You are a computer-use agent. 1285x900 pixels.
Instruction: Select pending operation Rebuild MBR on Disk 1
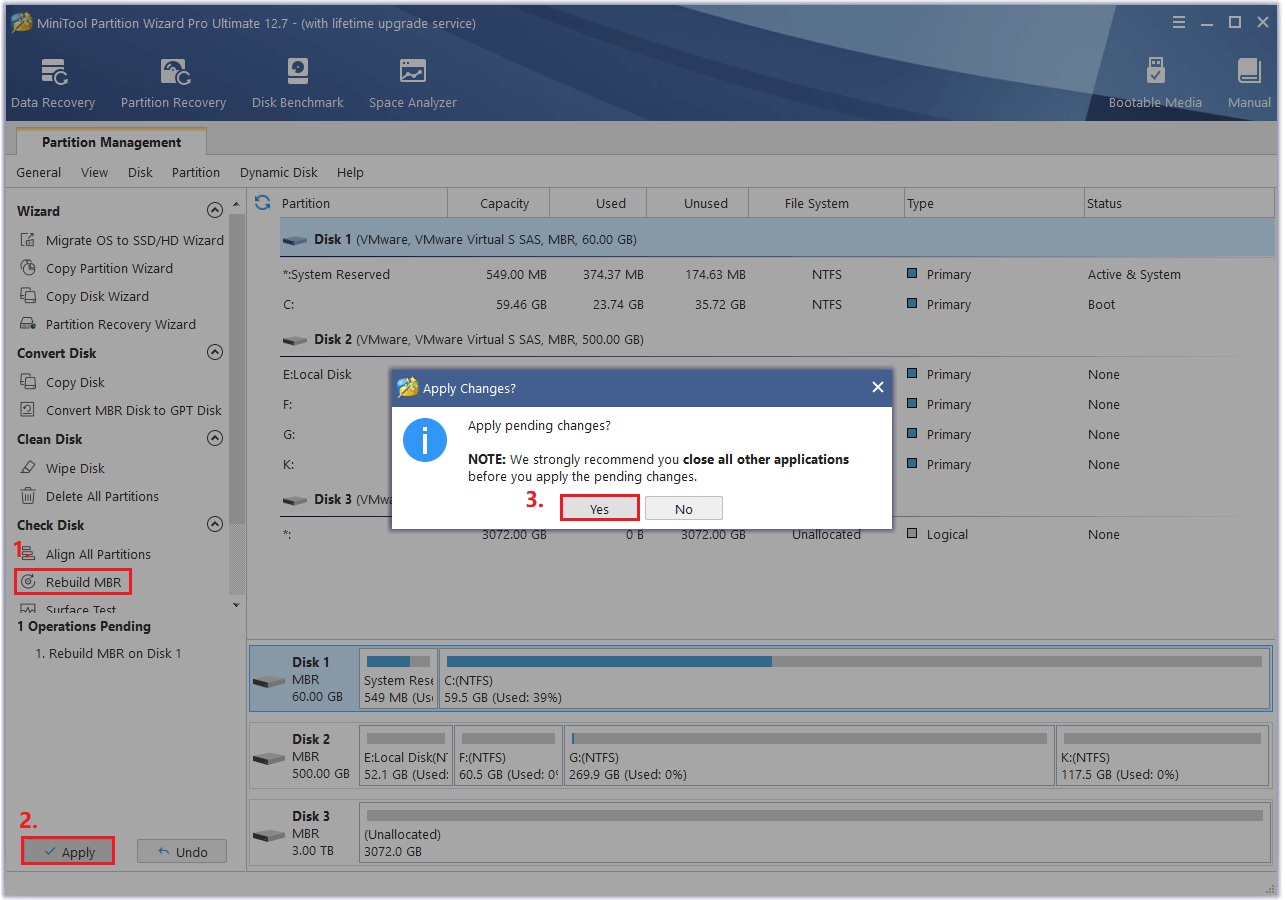click(x=108, y=653)
